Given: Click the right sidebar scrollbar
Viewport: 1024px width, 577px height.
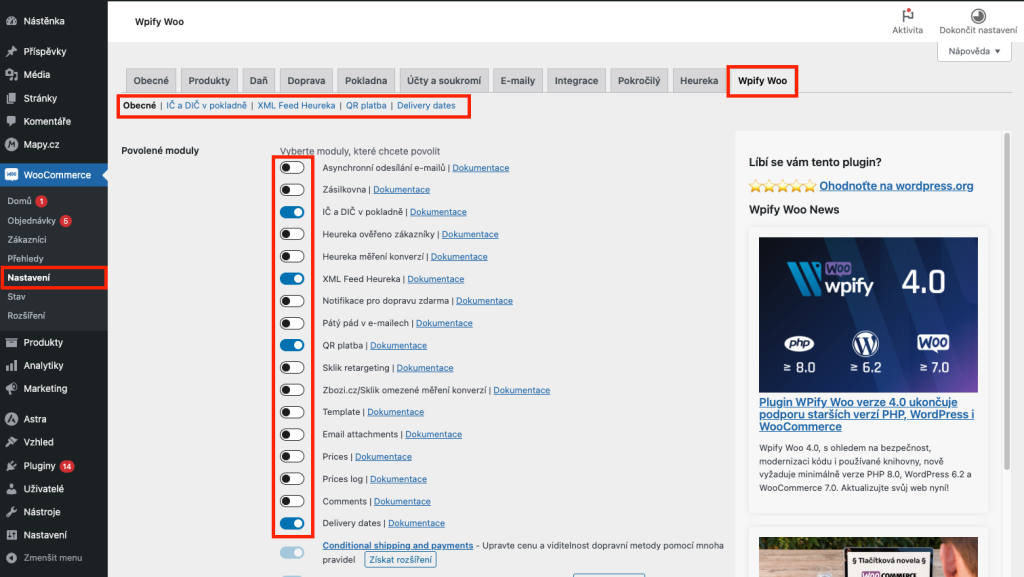Looking at the screenshot, I should click(1006, 300).
